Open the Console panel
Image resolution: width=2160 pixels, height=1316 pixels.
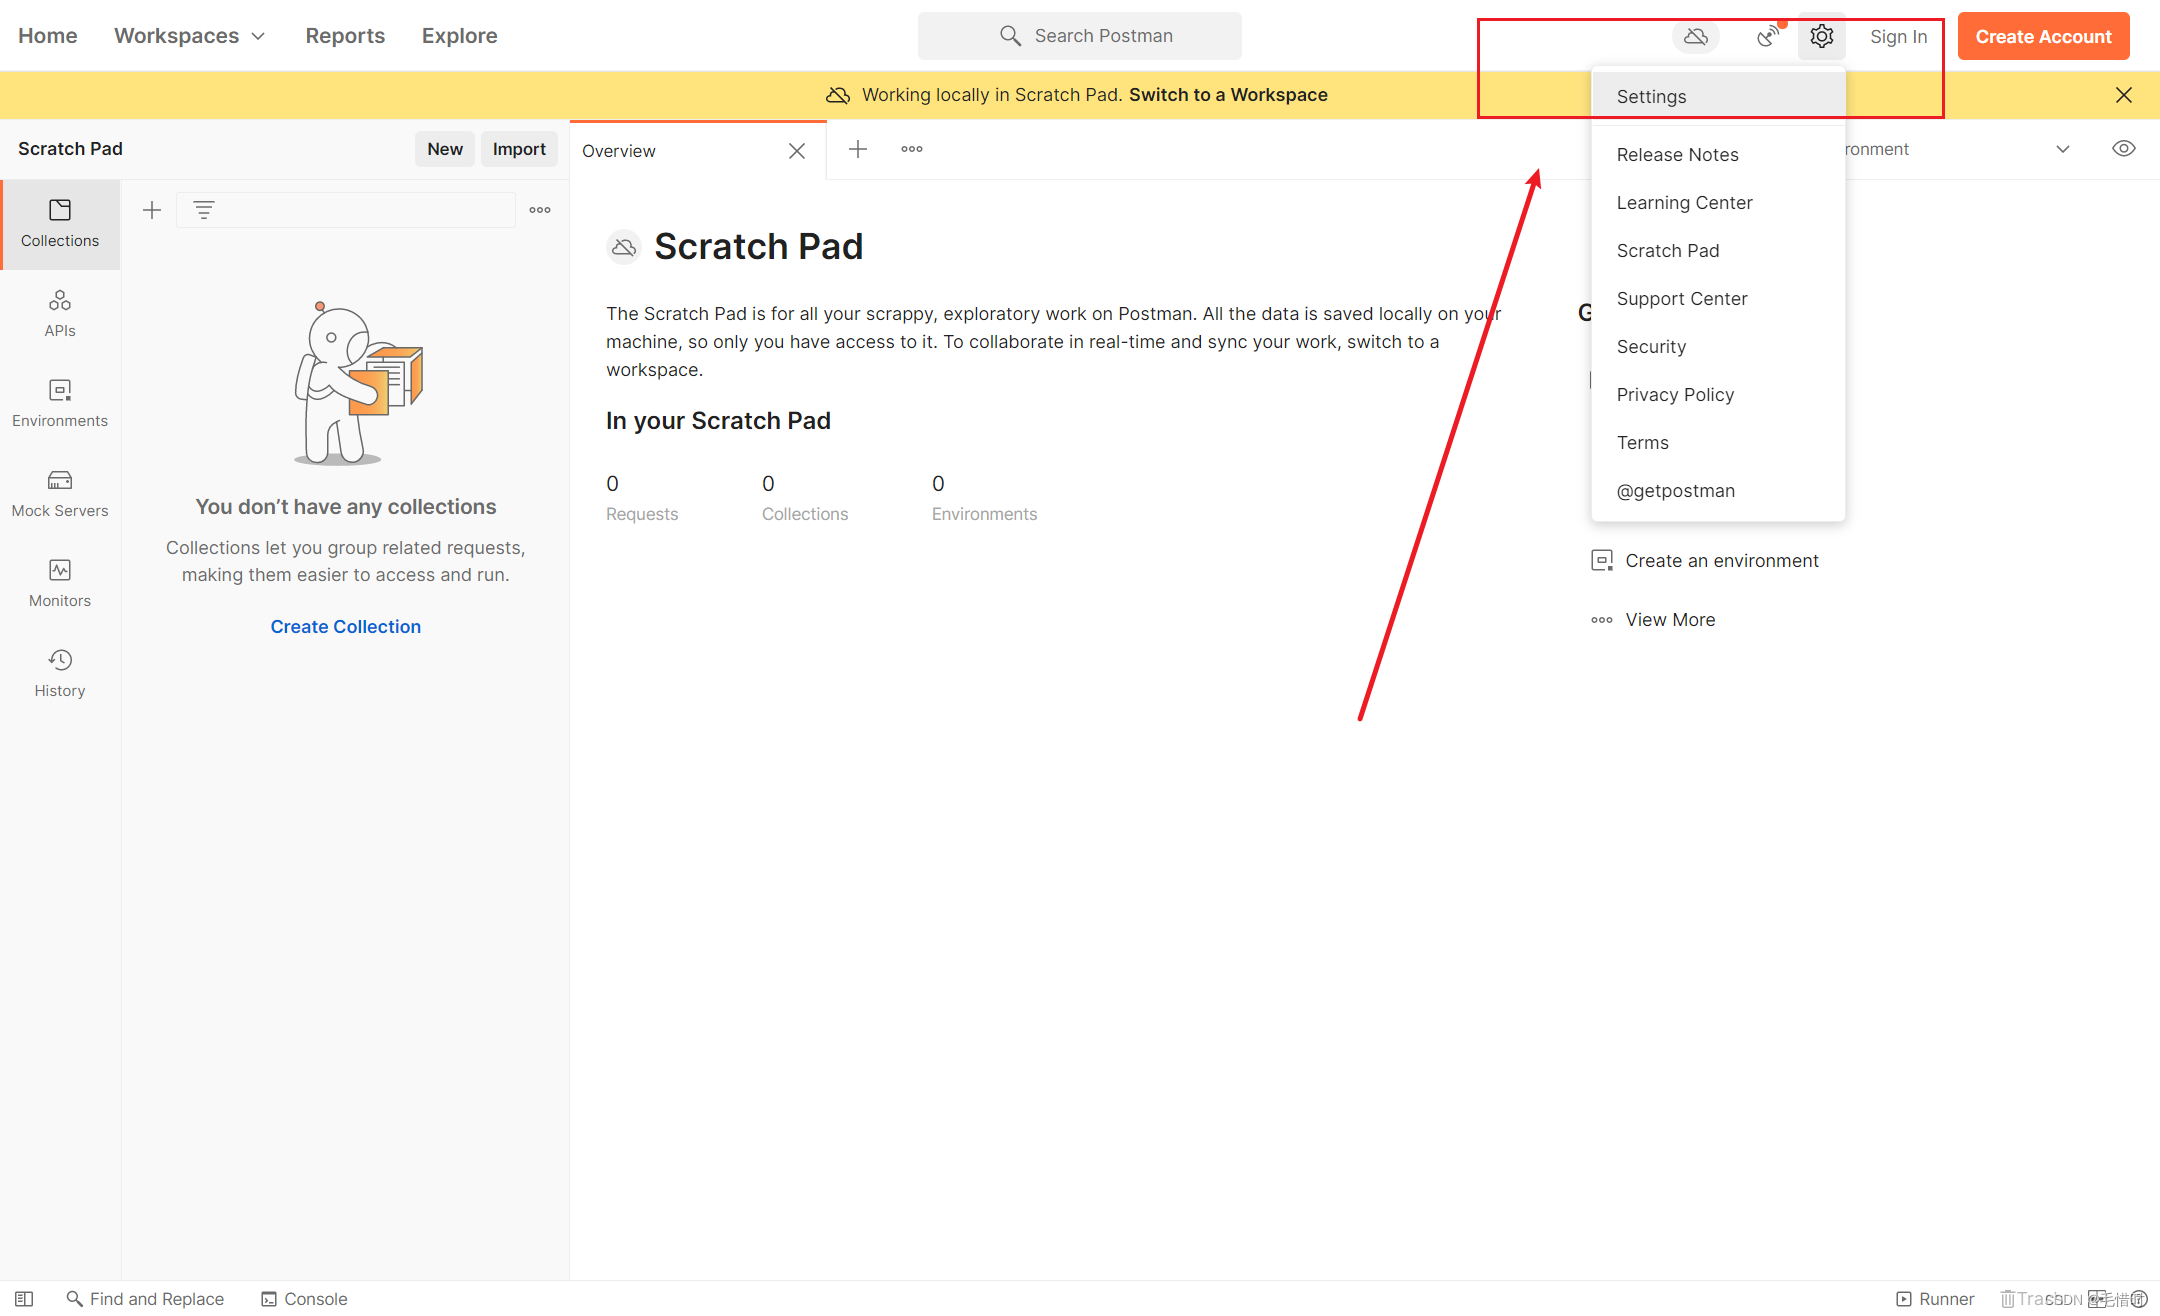click(x=304, y=1299)
